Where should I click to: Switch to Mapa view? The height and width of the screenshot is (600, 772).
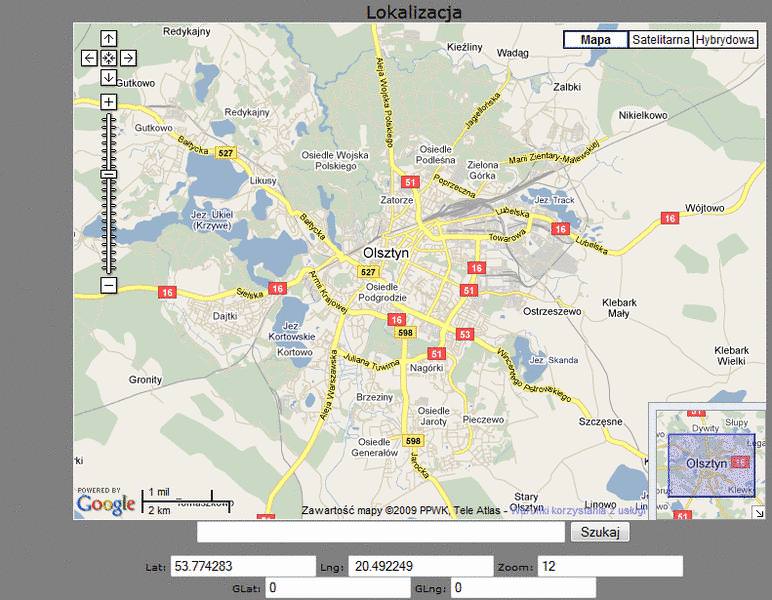coord(596,40)
